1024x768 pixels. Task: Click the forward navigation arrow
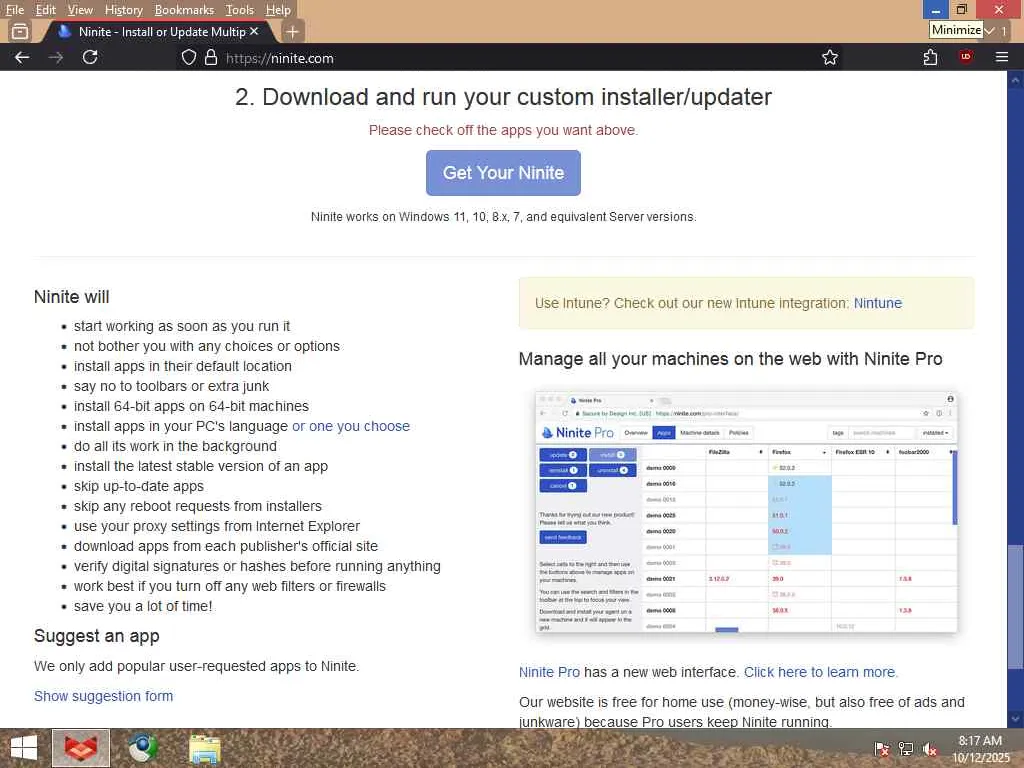point(56,57)
